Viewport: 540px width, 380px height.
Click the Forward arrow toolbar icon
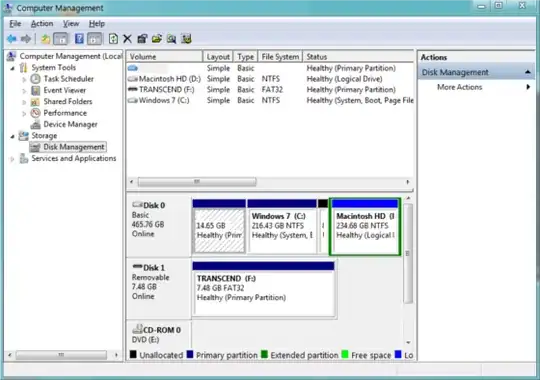click(26, 39)
